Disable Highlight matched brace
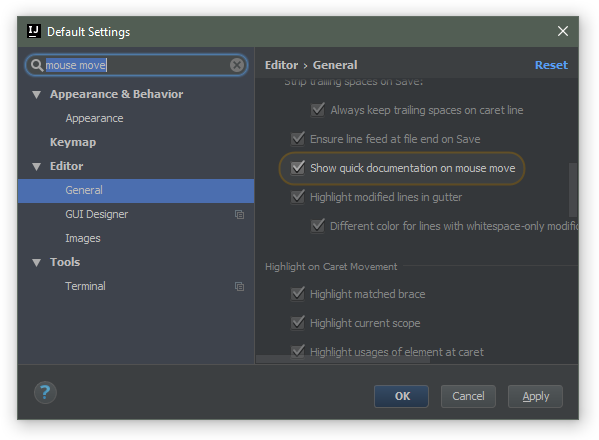The width and height of the screenshot is (599, 440). coord(298,294)
